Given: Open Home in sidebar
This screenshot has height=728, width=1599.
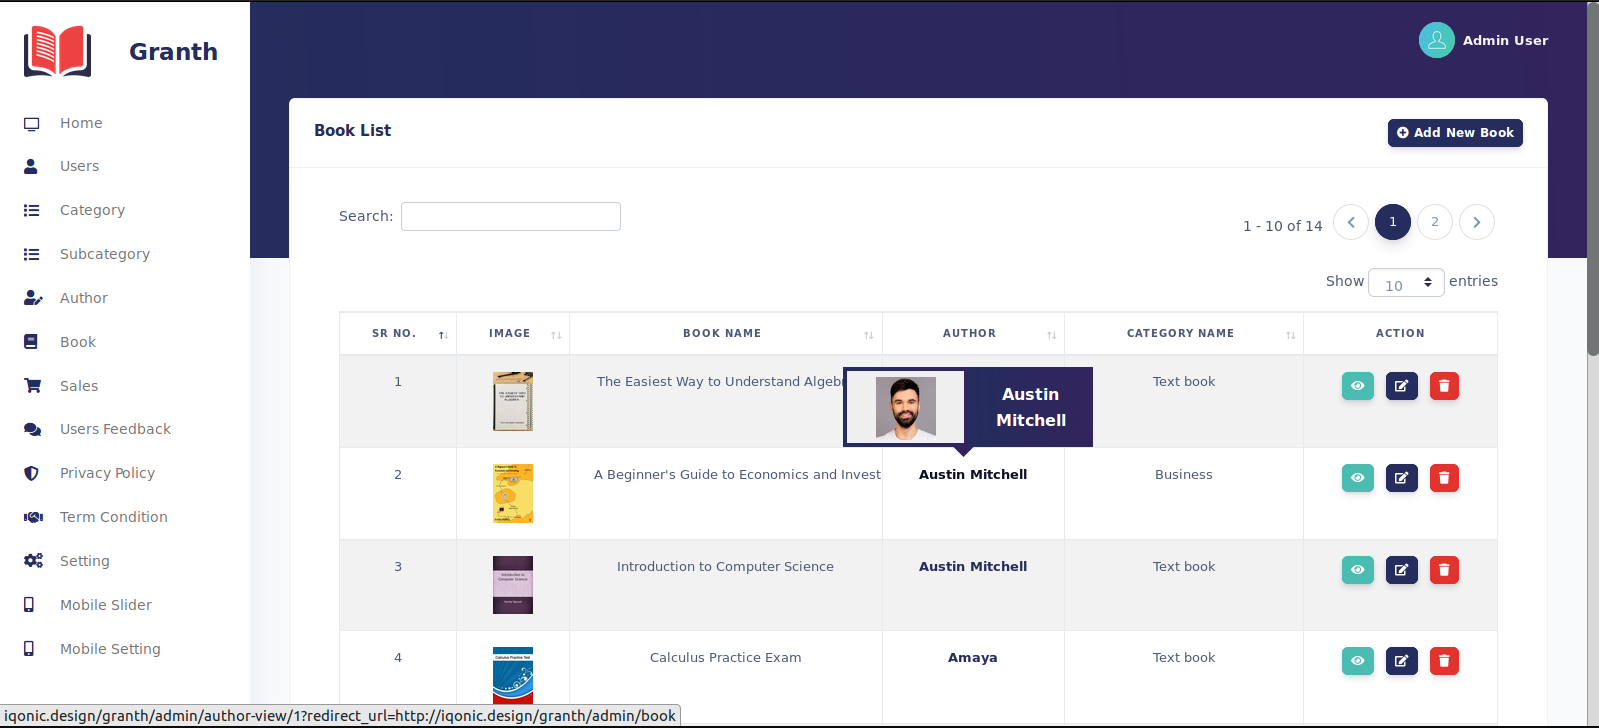Looking at the screenshot, I should (81, 123).
